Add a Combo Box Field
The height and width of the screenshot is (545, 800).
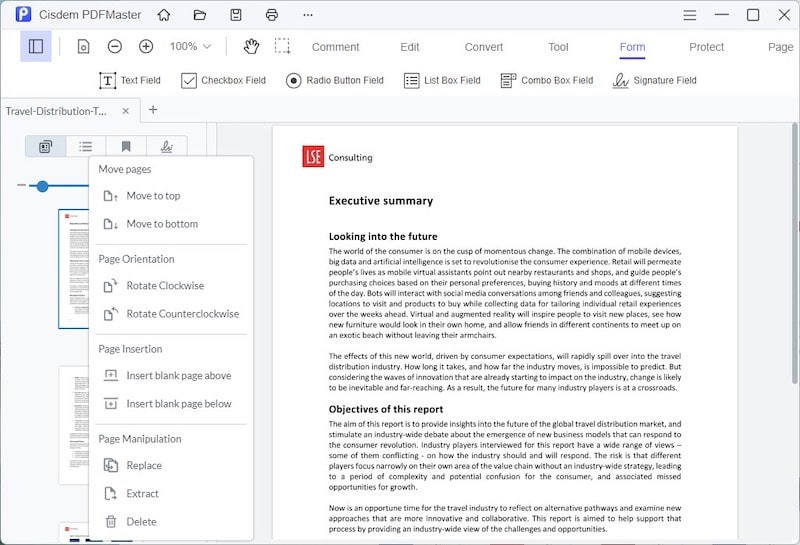click(547, 80)
